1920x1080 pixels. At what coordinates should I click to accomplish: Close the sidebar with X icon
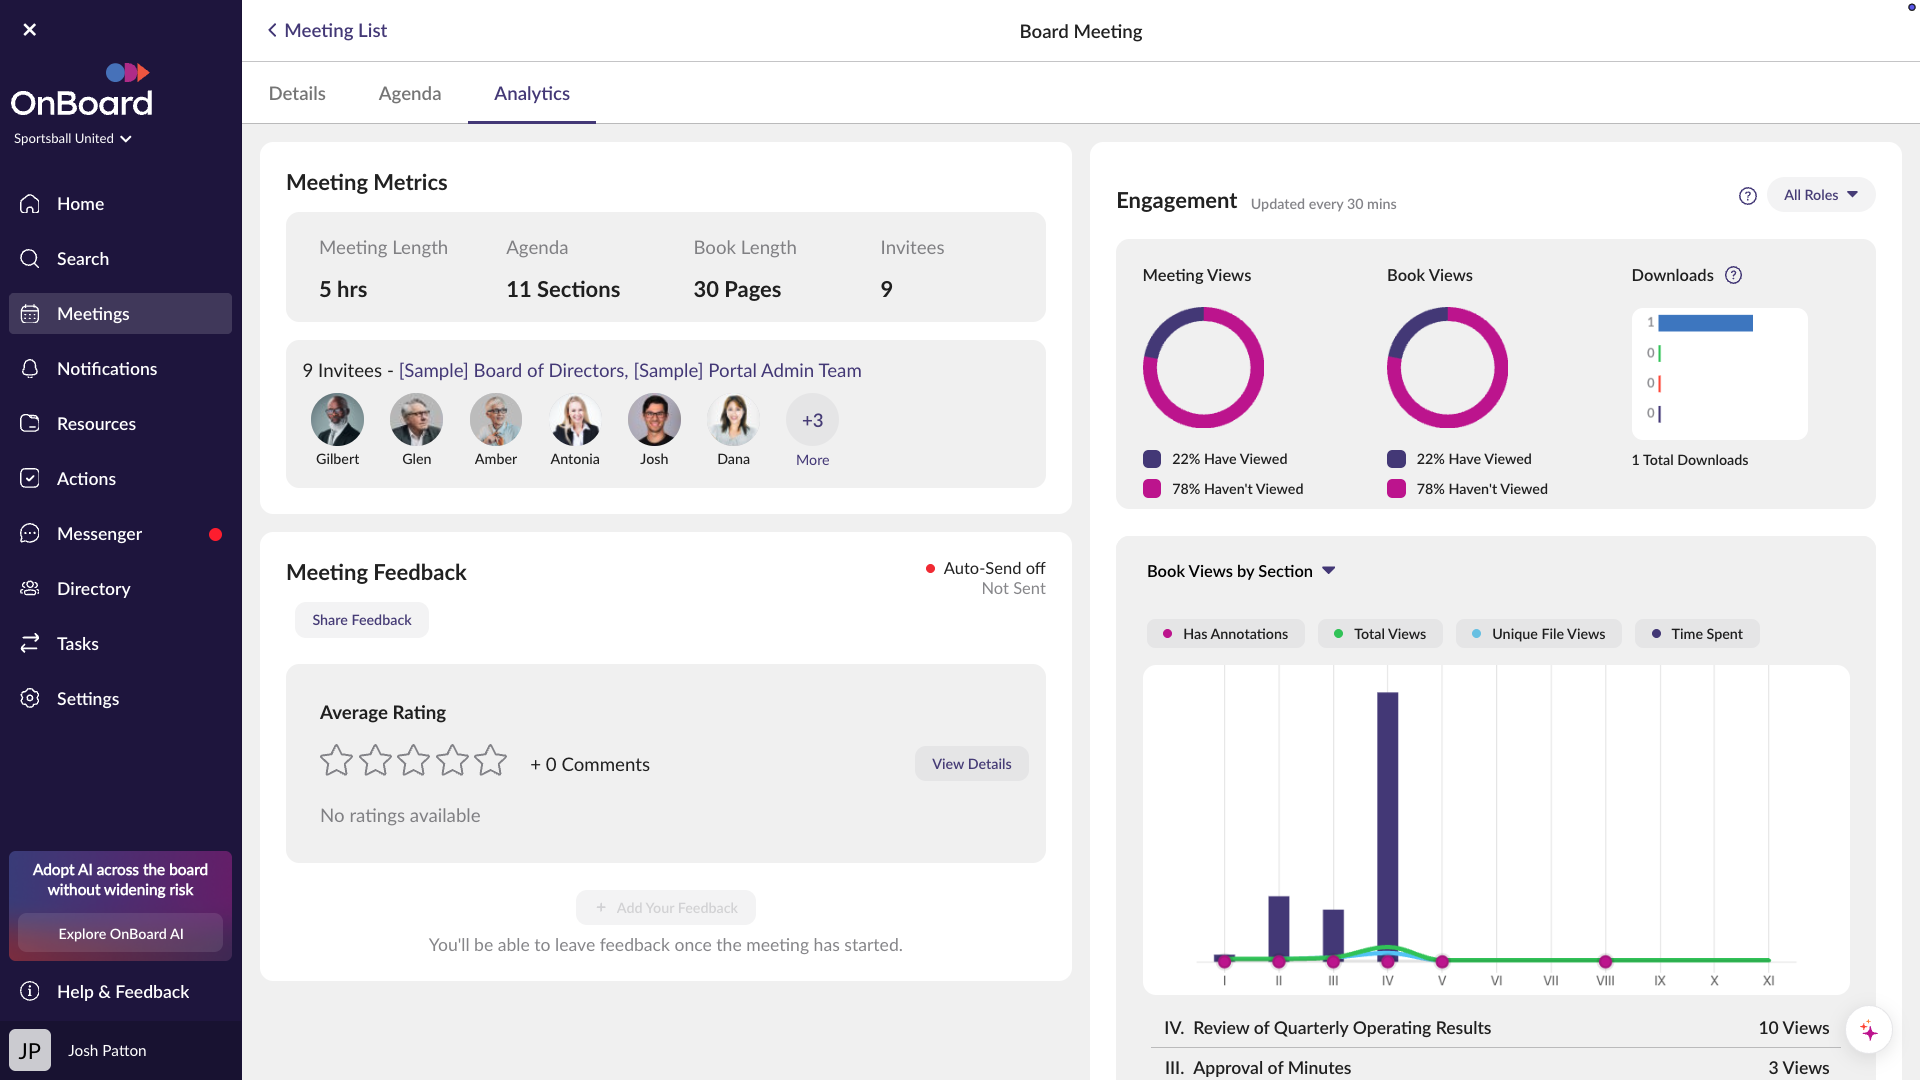[30, 30]
